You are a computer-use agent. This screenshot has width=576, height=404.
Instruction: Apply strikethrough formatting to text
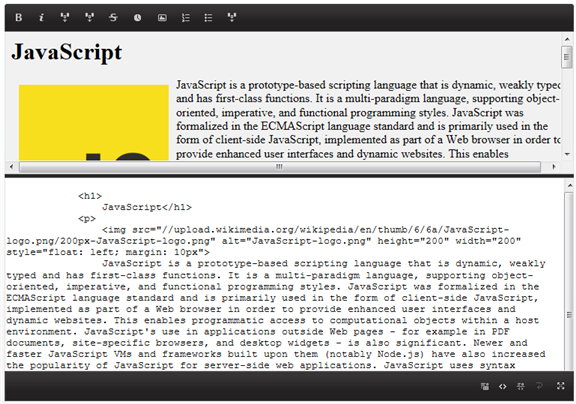113,17
